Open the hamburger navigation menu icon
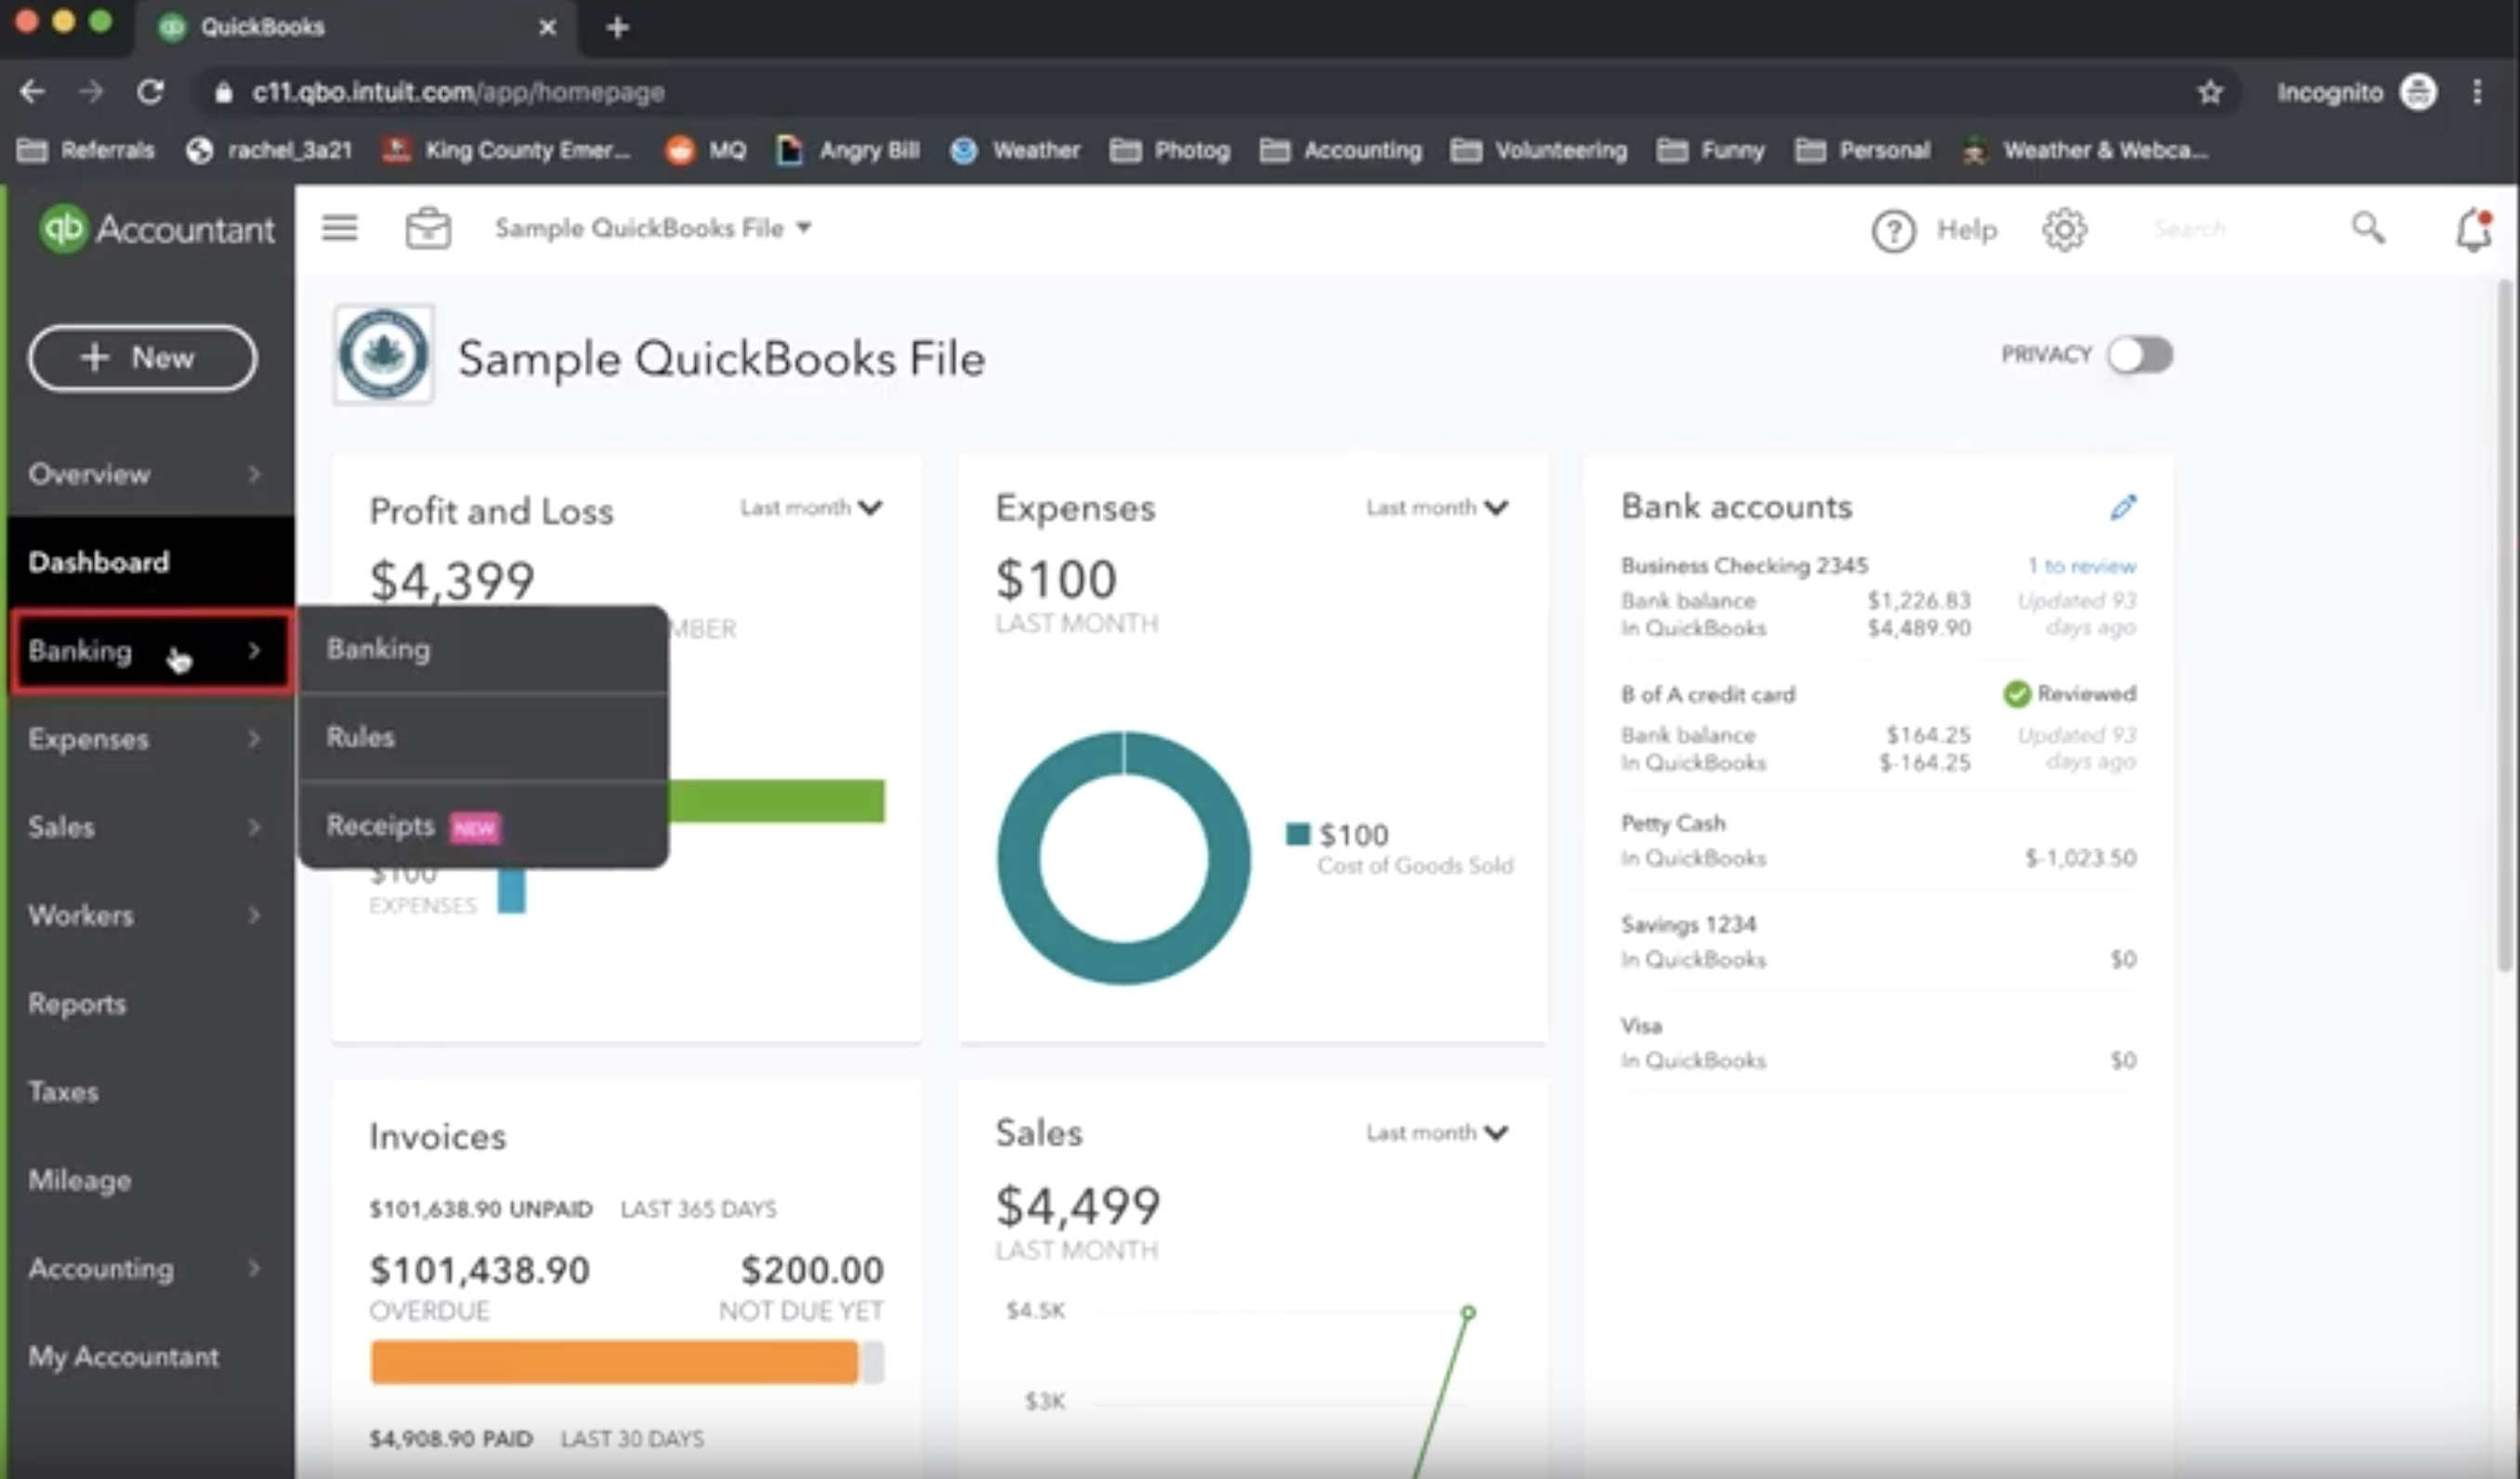 [339, 228]
